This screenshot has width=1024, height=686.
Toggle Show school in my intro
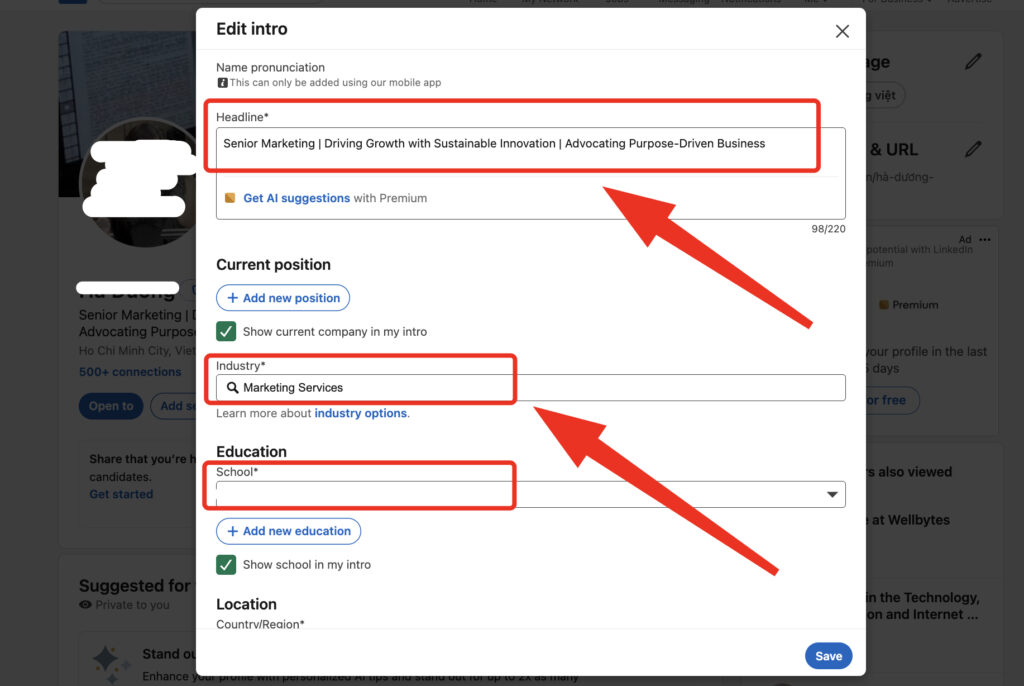pos(226,564)
